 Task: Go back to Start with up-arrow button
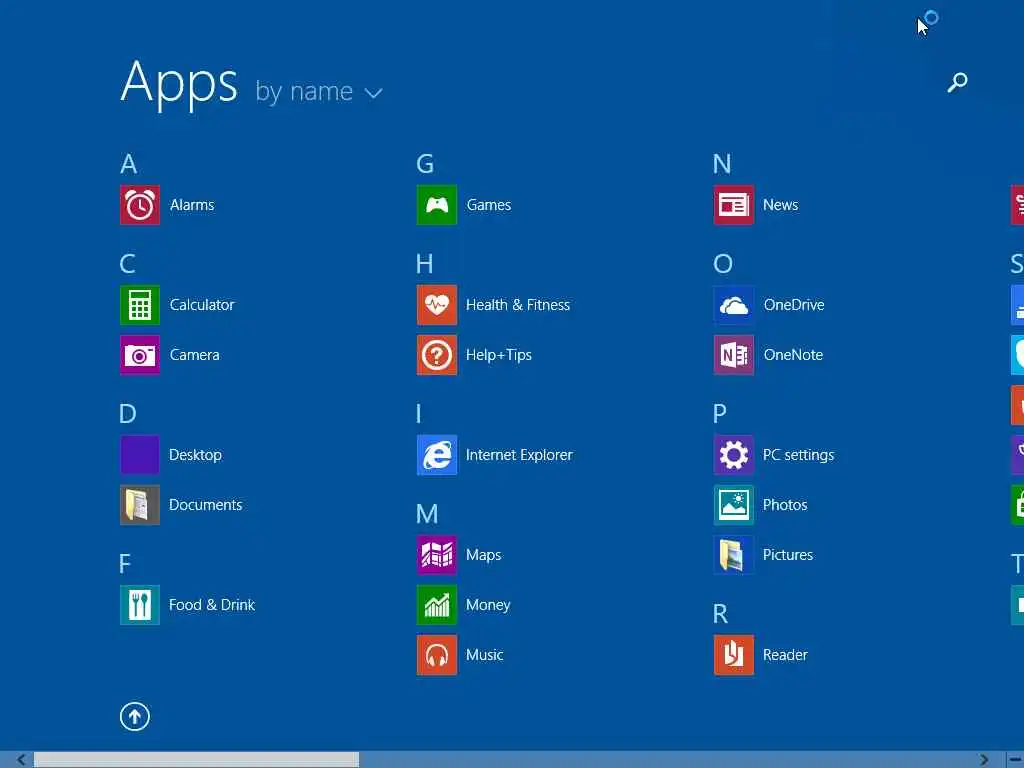point(135,716)
